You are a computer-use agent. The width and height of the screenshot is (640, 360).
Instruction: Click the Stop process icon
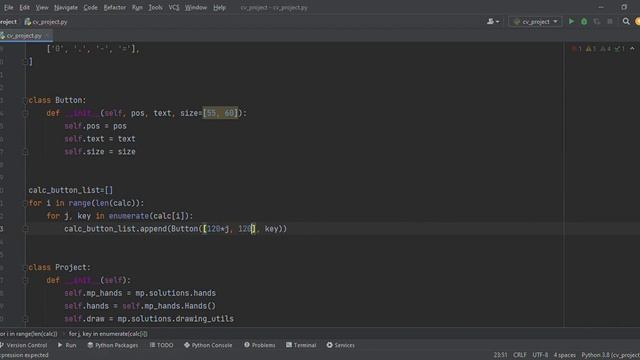pos(610,22)
